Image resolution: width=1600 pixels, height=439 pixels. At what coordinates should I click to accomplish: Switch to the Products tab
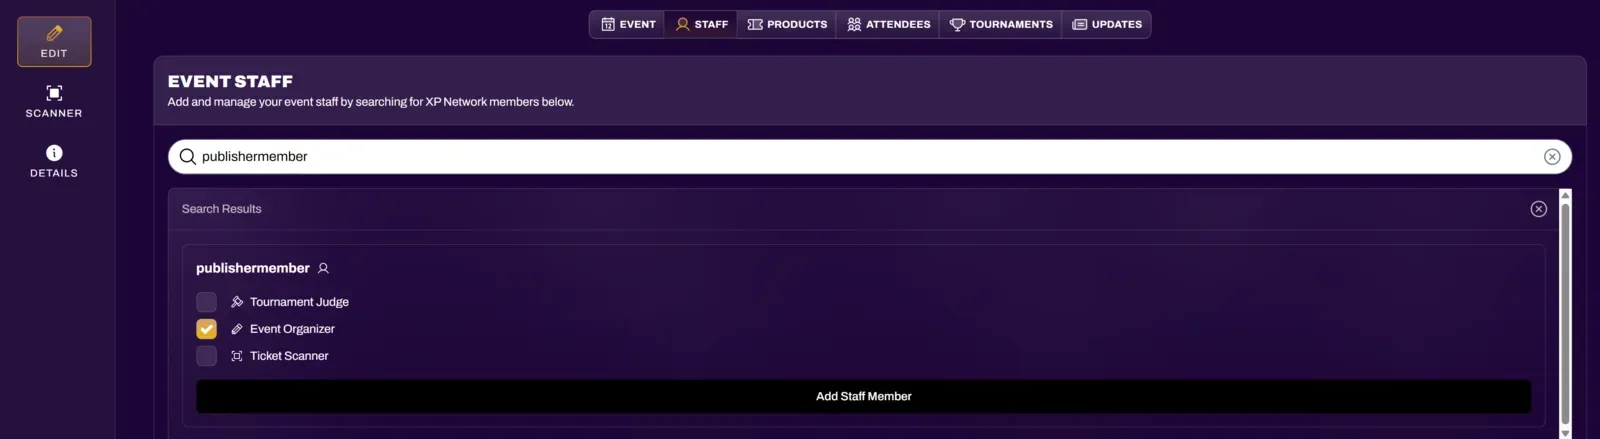787,25
